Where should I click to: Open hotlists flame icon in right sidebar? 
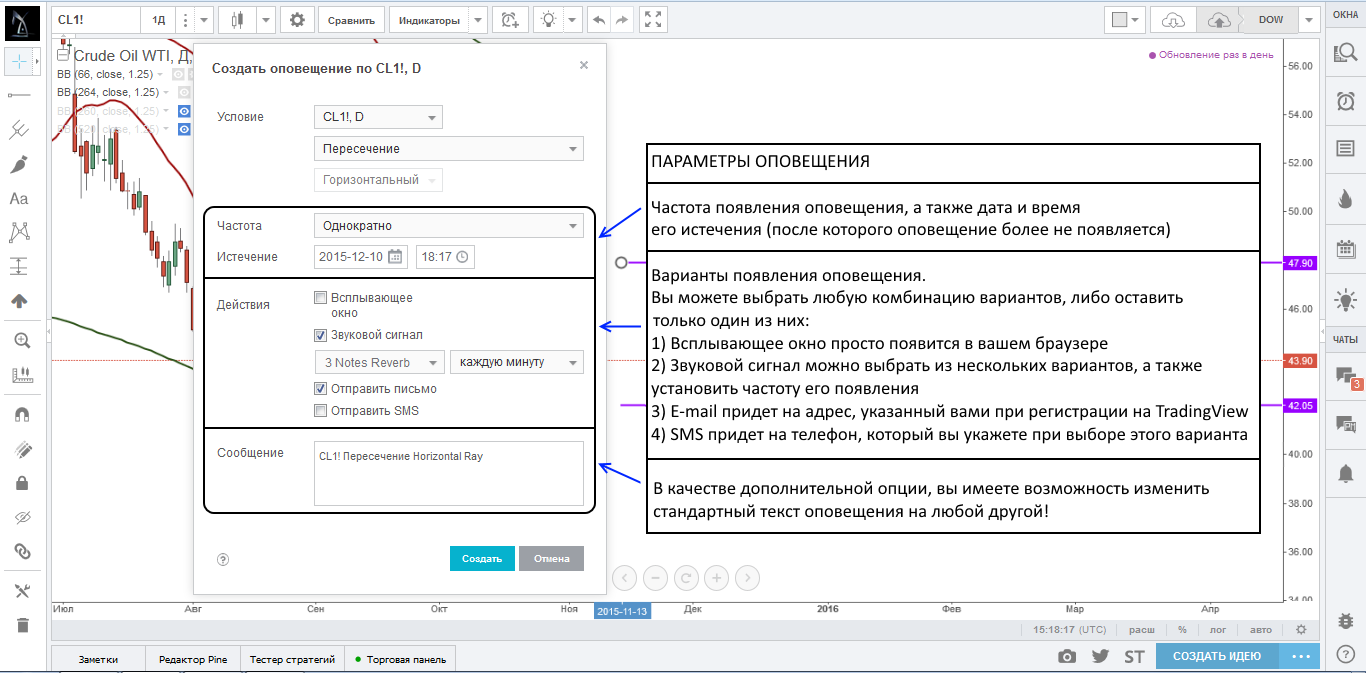[x=1345, y=199]
